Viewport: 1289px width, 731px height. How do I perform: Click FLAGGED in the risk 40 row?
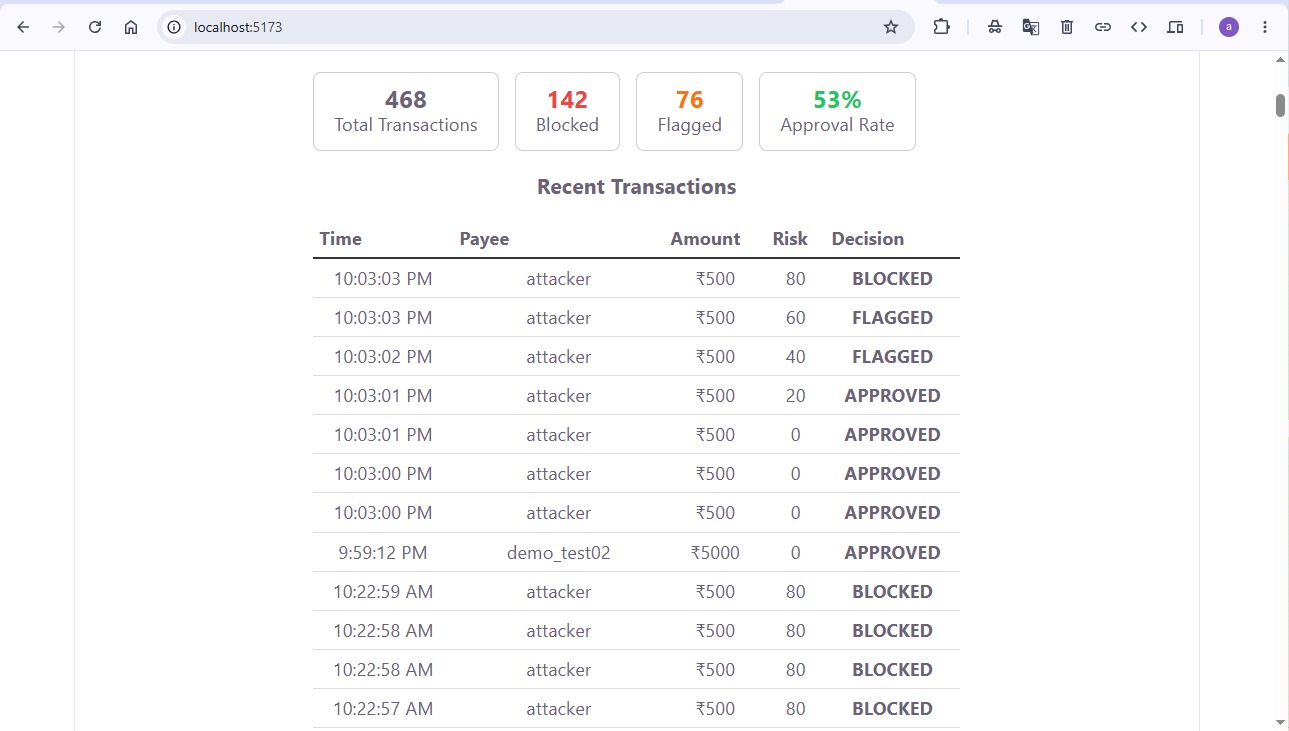(x=892, y=357)
